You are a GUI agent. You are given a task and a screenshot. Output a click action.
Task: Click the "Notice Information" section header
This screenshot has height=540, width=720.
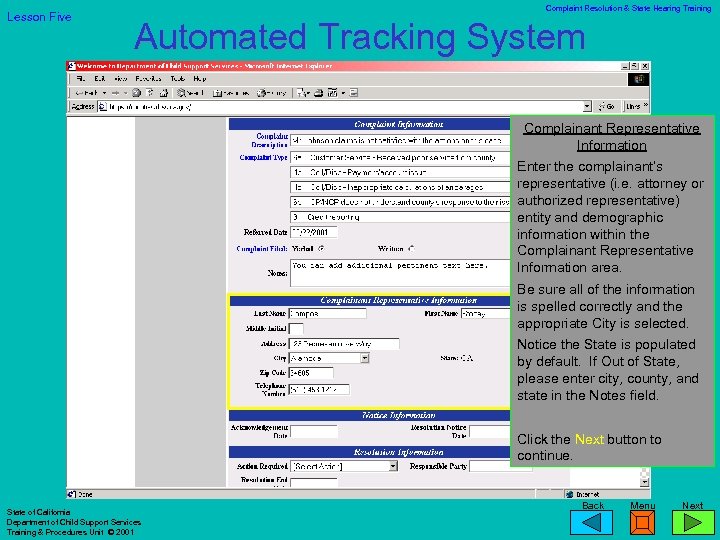coord(398,415)
